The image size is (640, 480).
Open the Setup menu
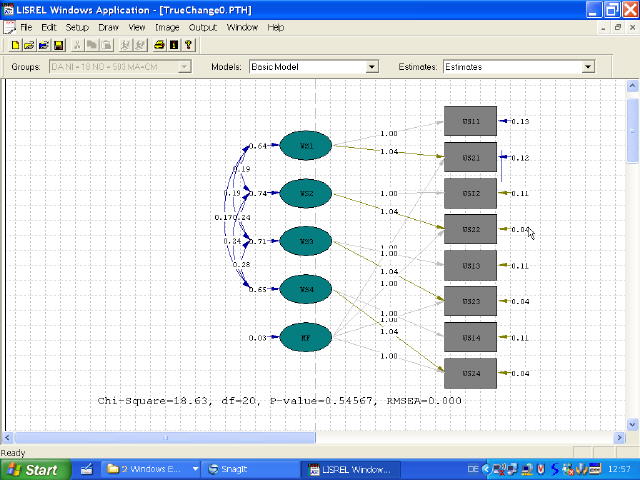click(77, 27)
